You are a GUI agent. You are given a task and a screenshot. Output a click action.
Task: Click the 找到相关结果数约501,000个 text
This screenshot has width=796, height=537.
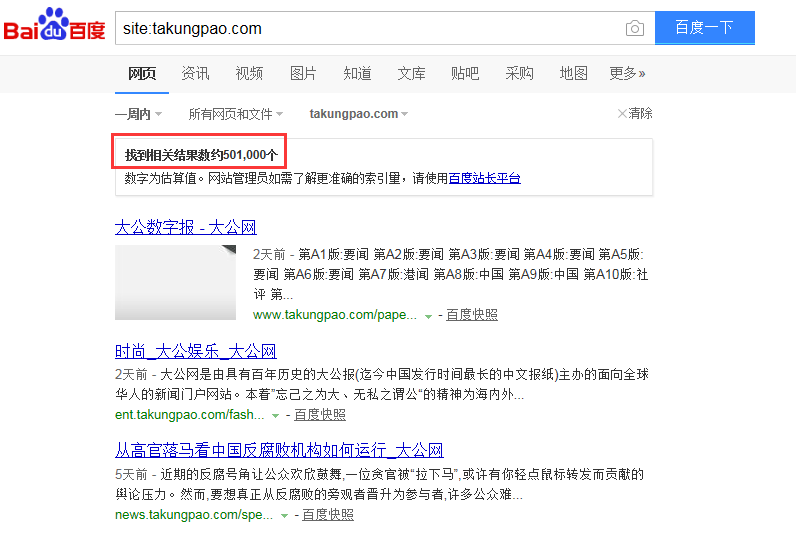(x=201, y=155)
